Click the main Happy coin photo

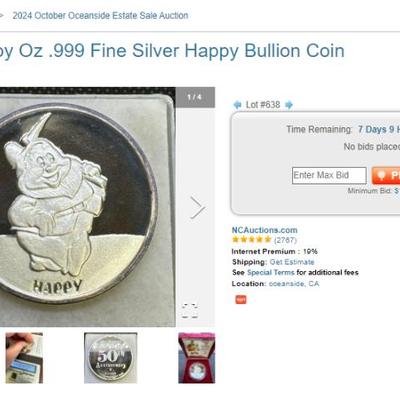pyautogui.click(x=88, y=207)
